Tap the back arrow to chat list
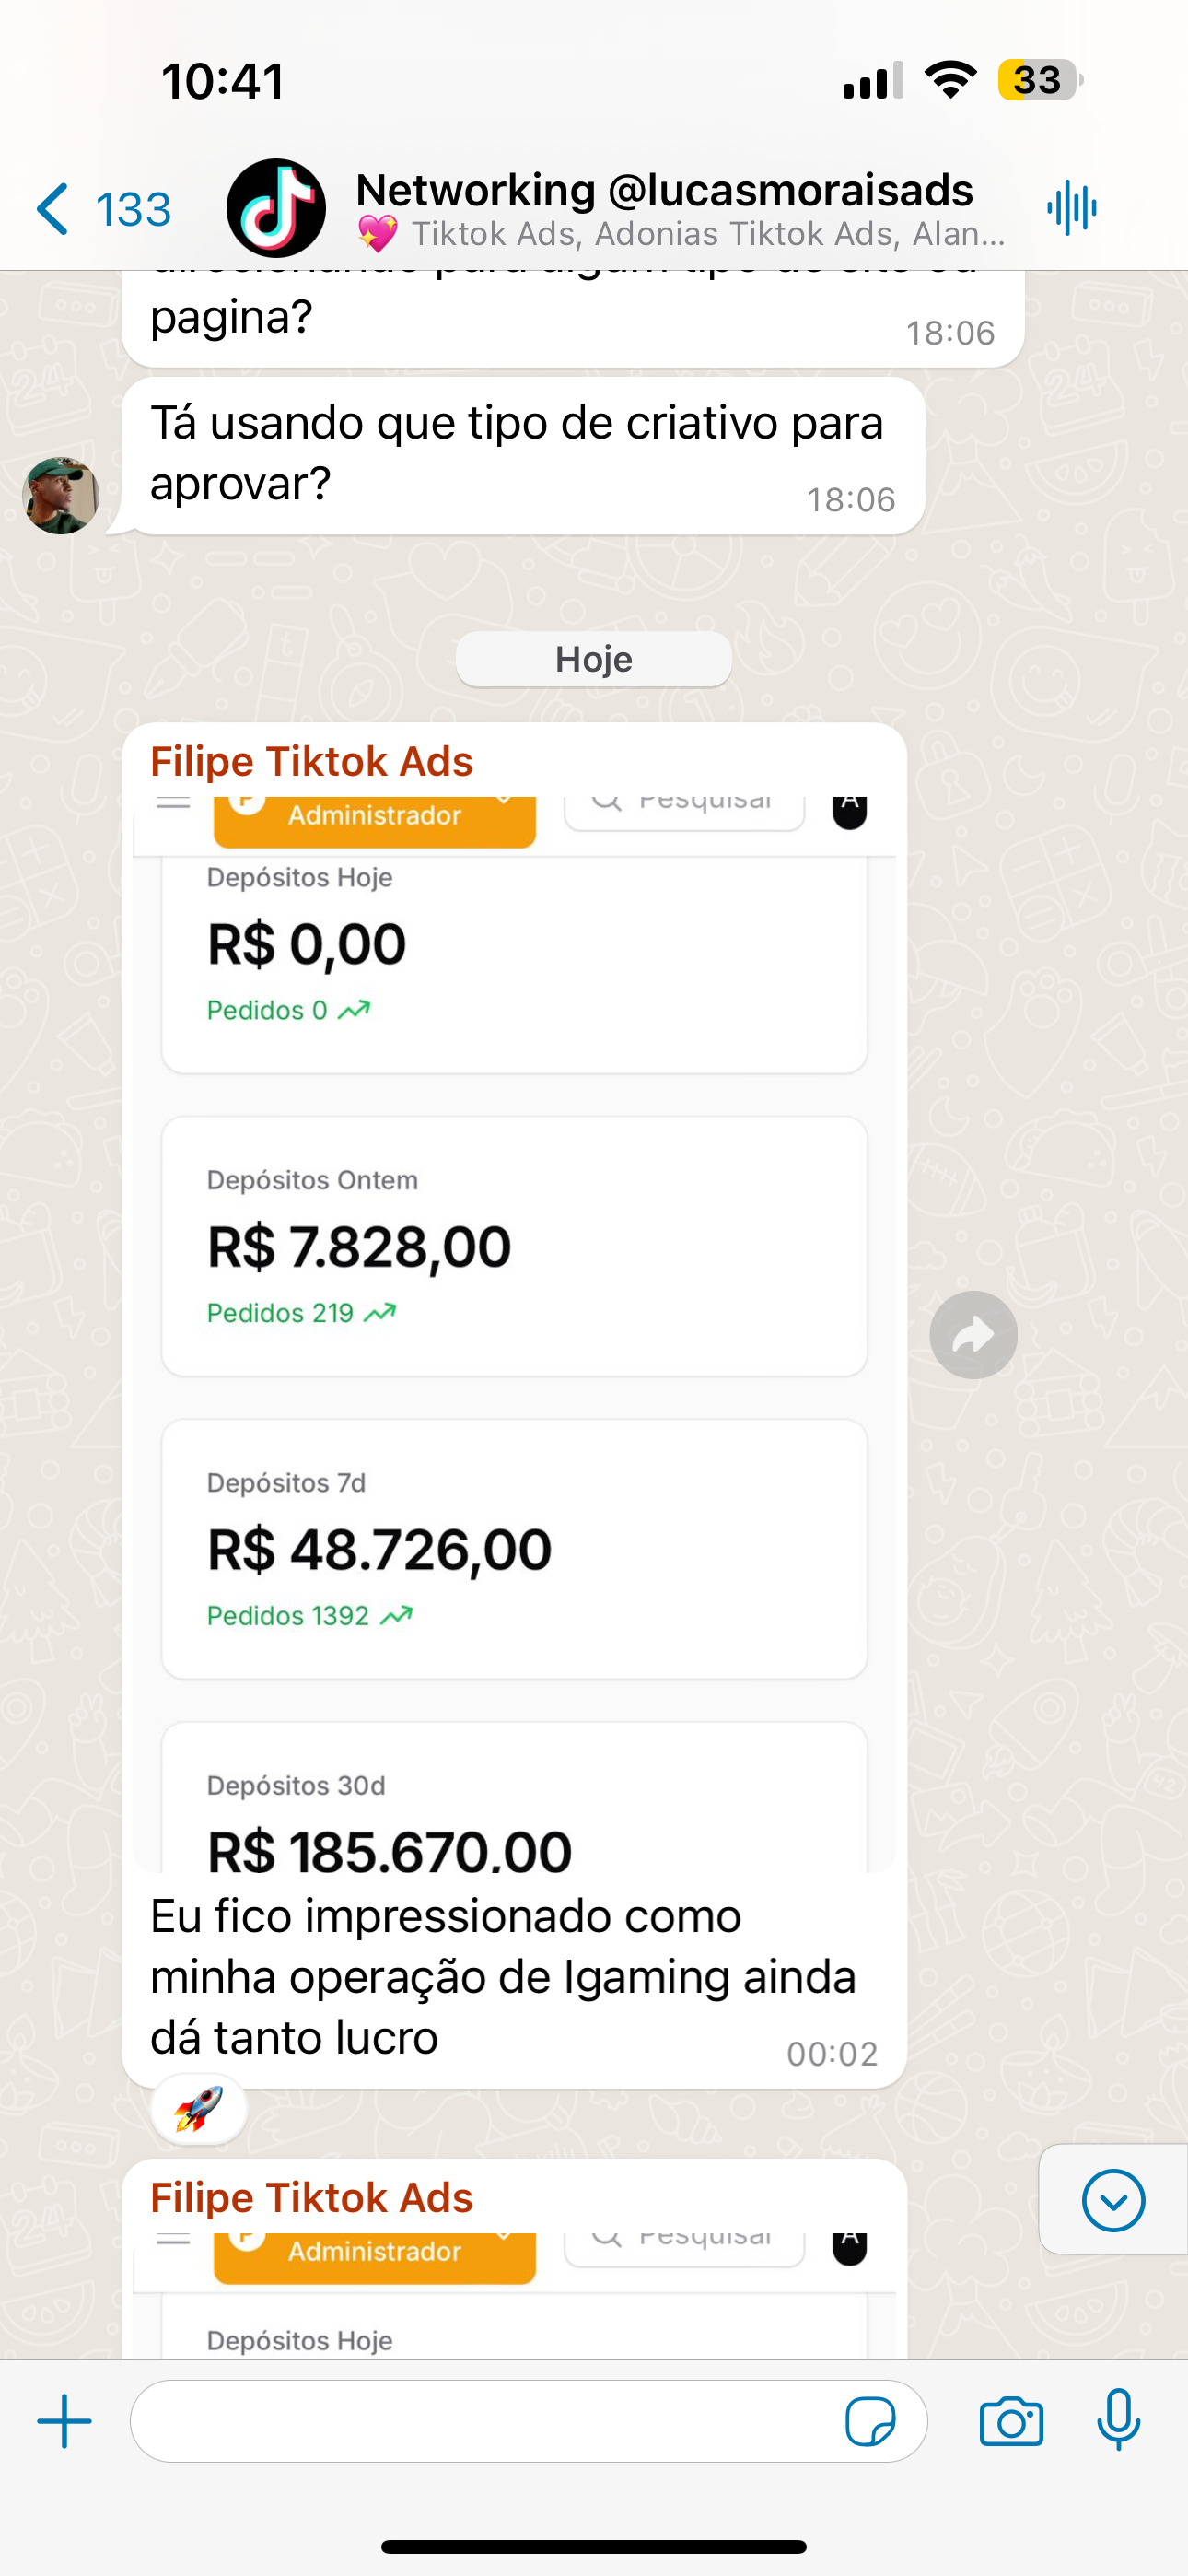1188x2576 pixels. tap(53, 209)
